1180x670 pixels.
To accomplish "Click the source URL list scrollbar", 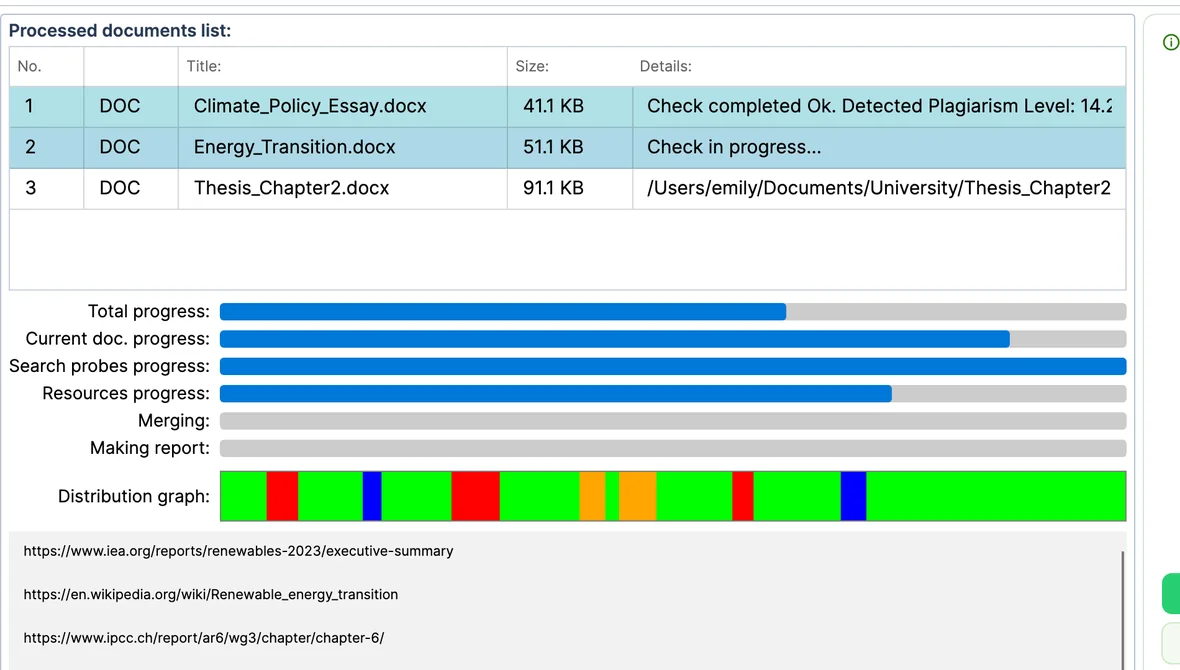I will 1122,610.
